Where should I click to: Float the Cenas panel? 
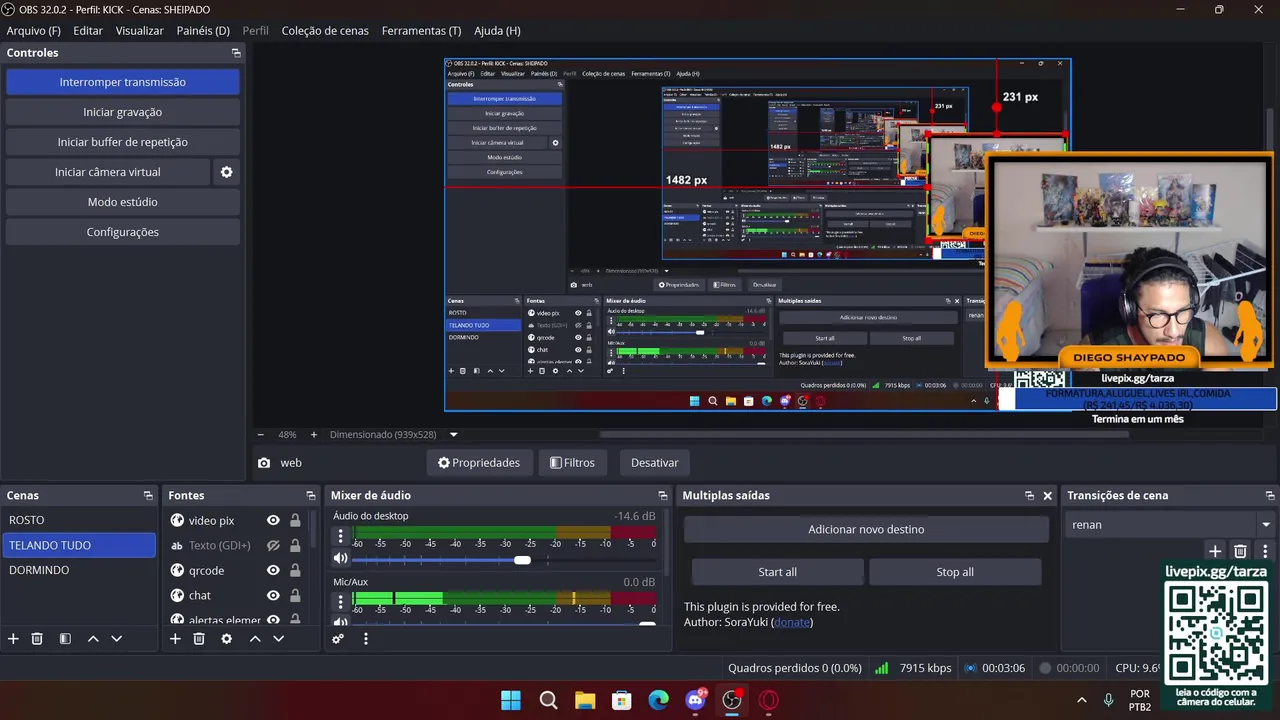148,496
